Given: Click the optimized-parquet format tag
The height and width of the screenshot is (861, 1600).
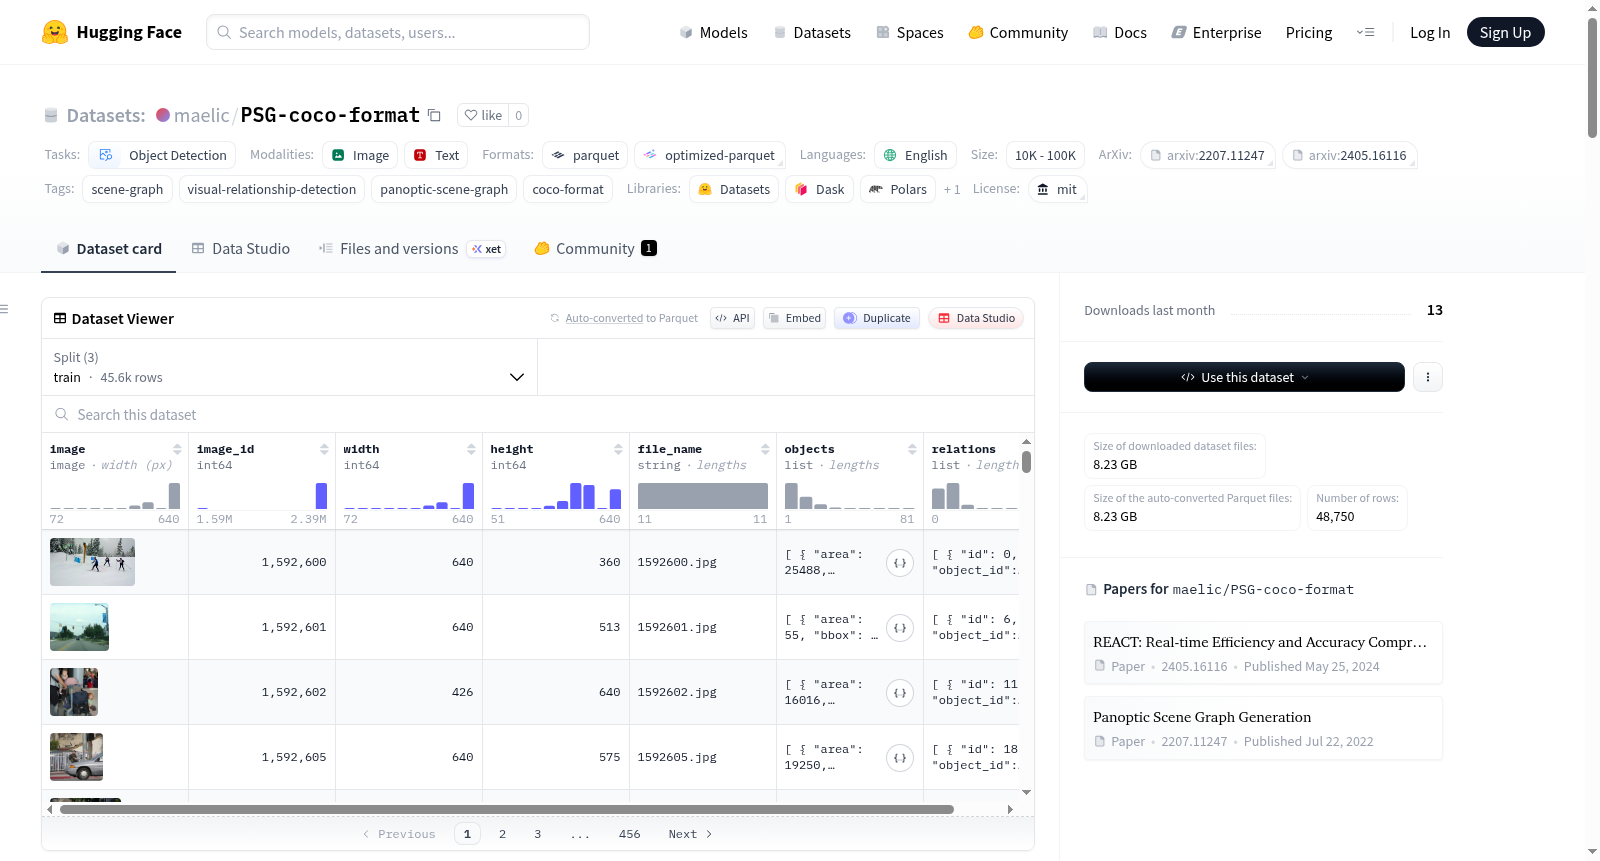Looking at the screenshot, I should [x=709, y=155].
